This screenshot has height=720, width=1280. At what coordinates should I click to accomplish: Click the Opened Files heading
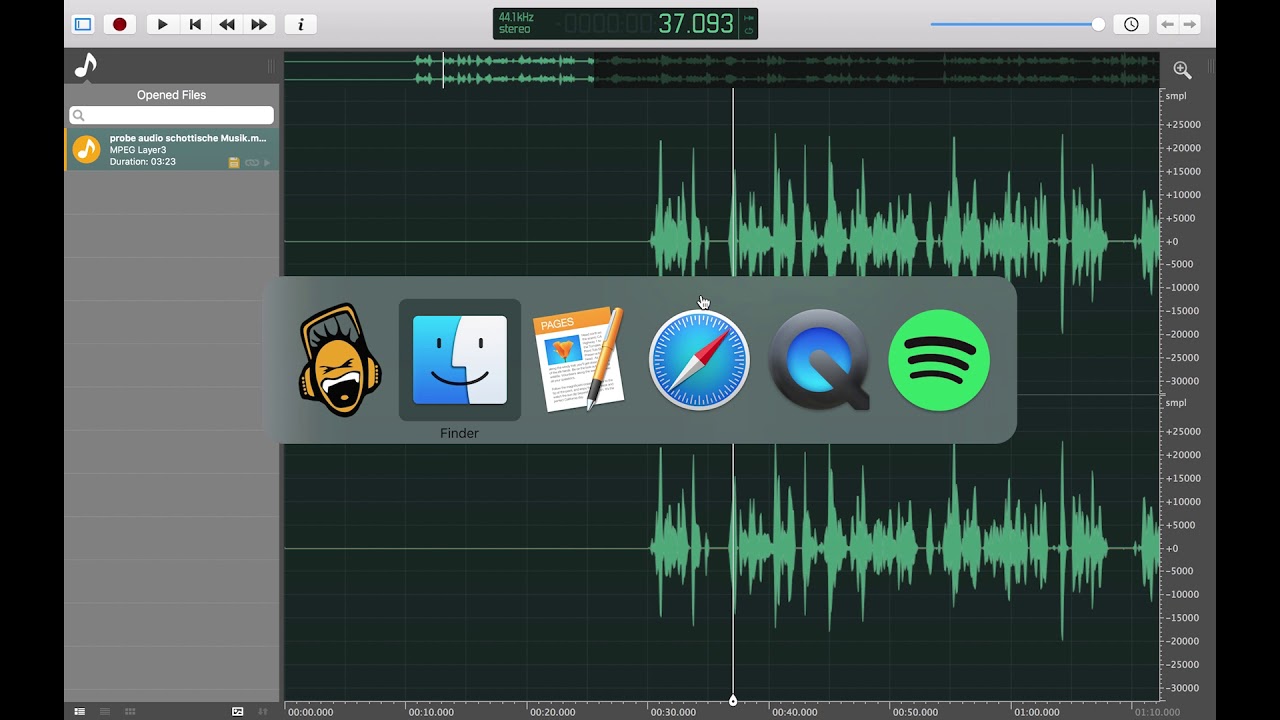[x=171, y=95]
